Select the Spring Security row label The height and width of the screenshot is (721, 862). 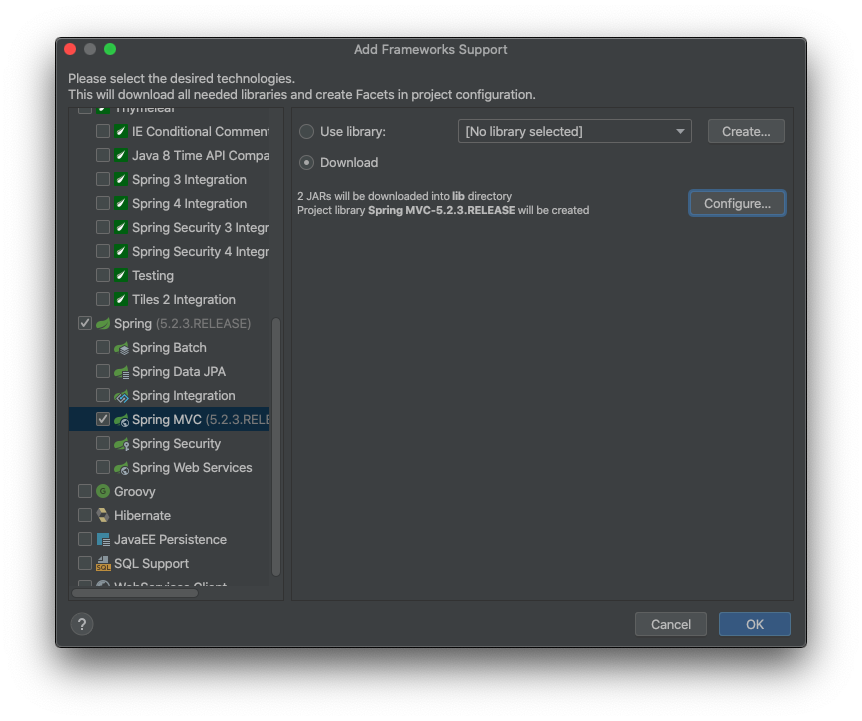(176, 444)
